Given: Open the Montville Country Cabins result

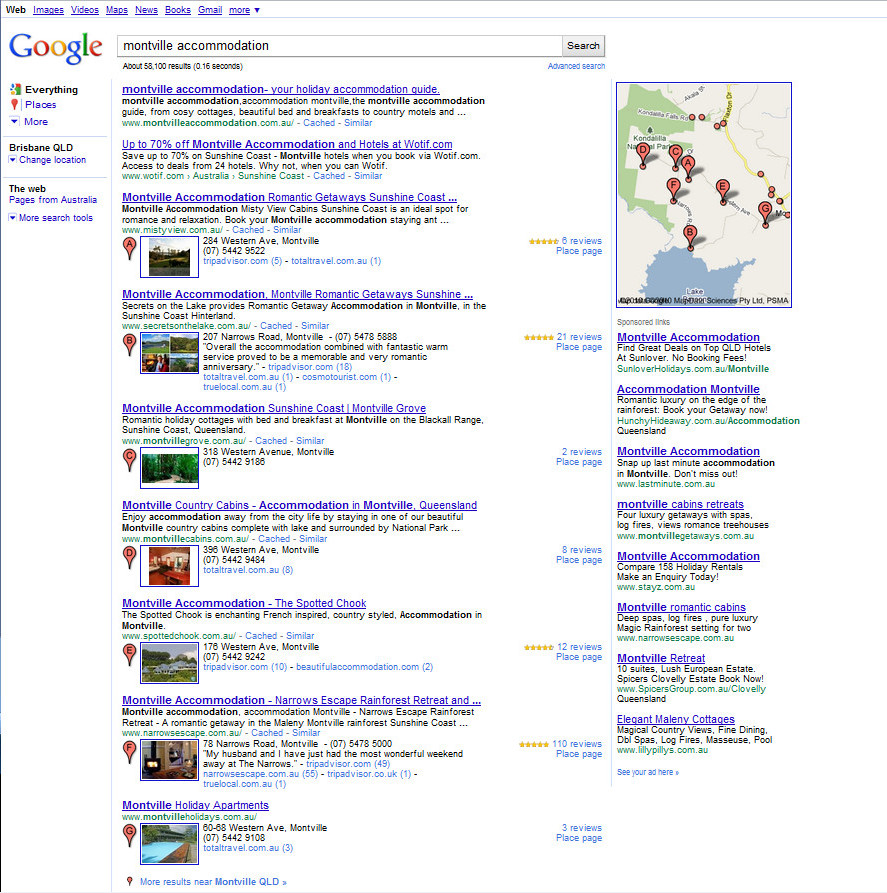Looking at the screenshot, I should click(300, 505).
